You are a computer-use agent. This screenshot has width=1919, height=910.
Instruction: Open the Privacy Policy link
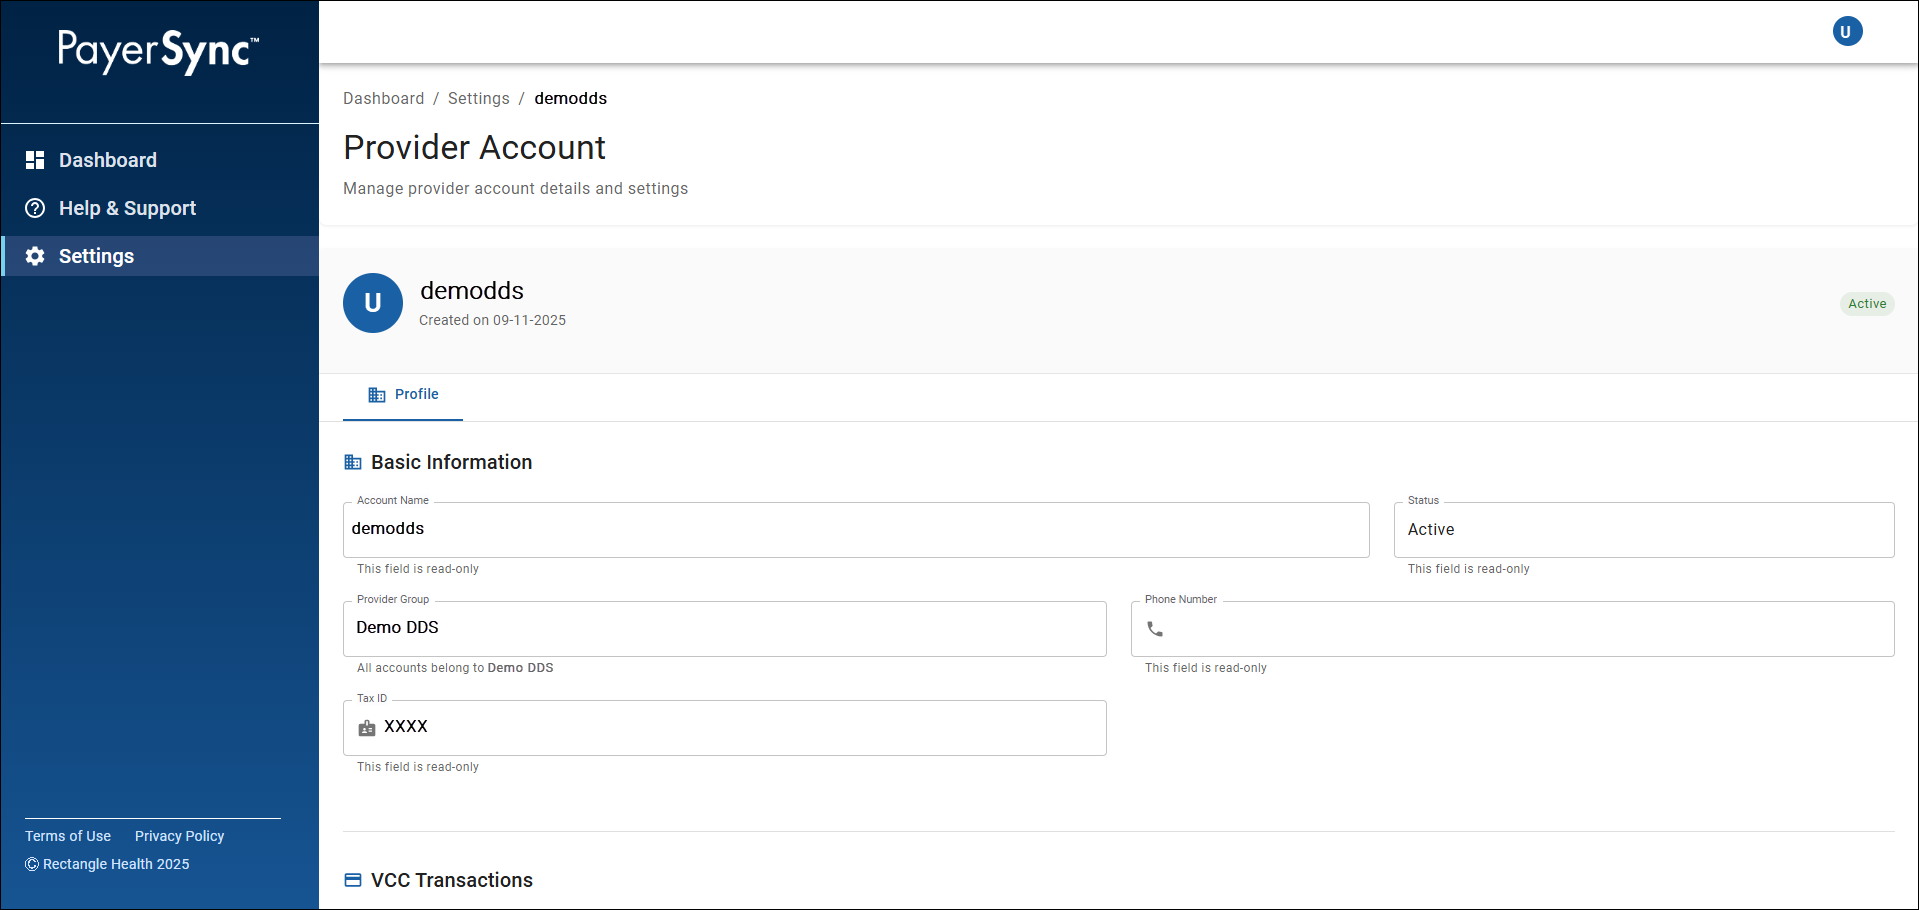point(180,836)
